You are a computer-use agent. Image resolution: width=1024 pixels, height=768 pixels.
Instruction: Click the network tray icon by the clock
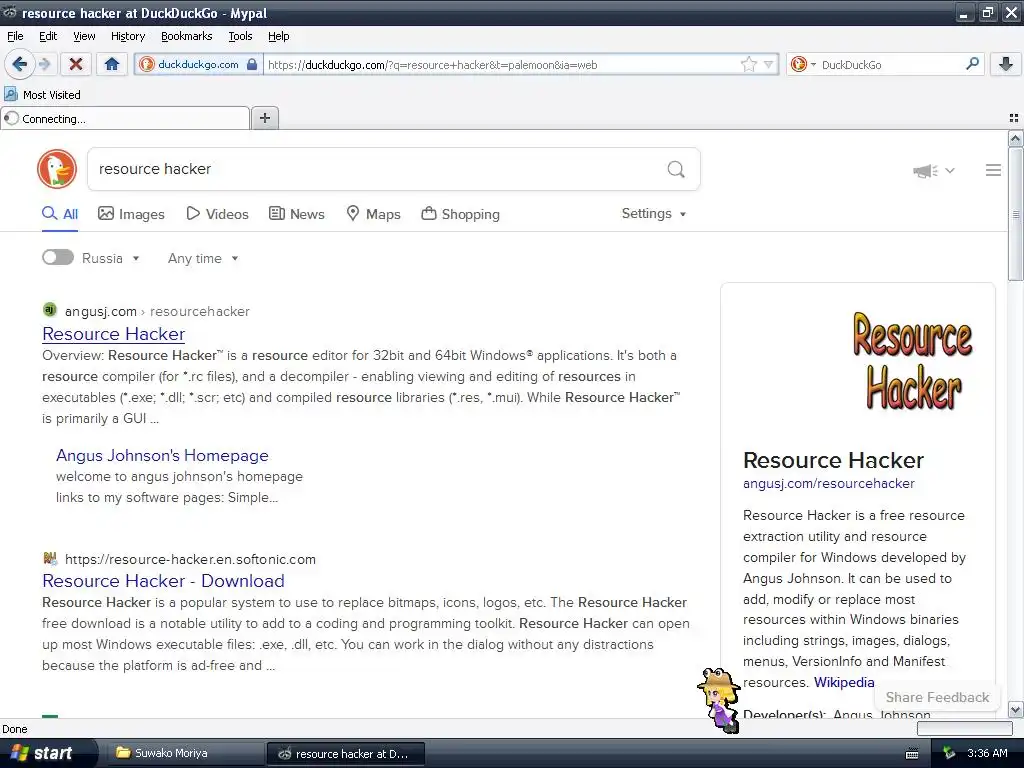point(949,753)
